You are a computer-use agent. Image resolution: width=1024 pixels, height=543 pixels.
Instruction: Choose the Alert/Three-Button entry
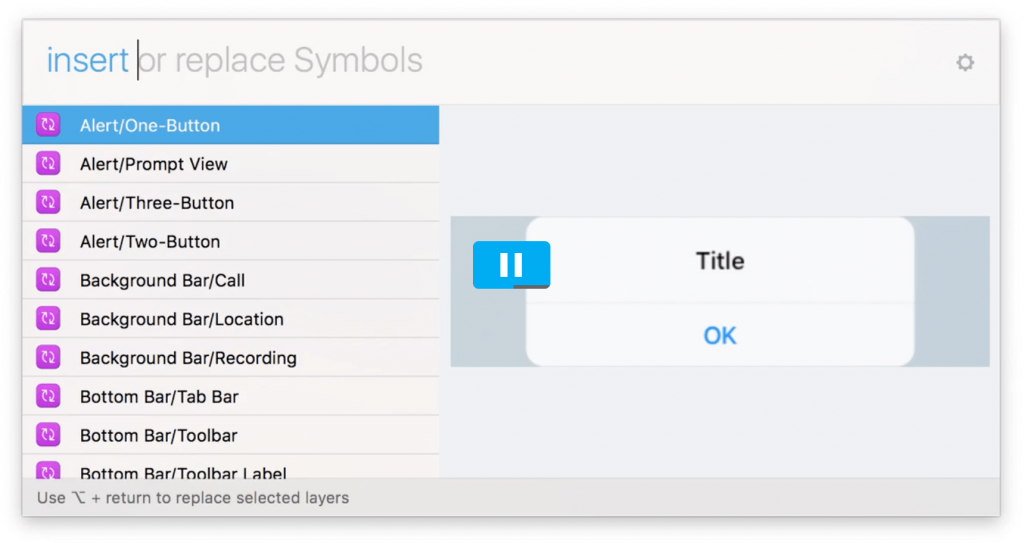click(157, 203)
